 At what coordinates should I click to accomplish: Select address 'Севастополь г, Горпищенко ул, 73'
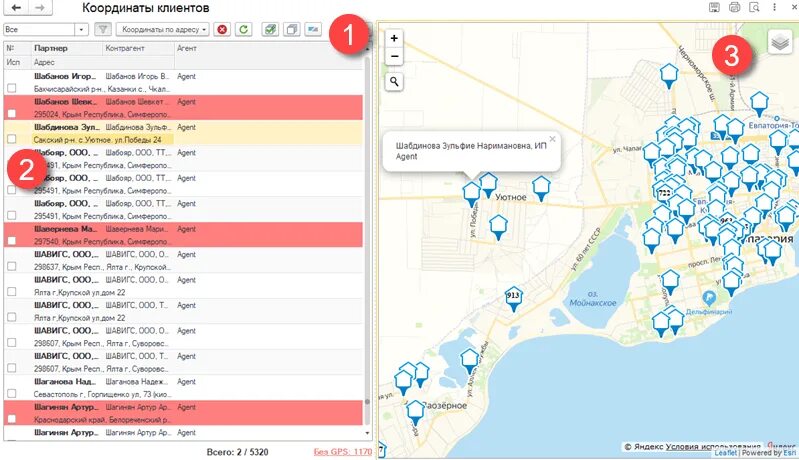pyautogui.click(x=102, y=394)
